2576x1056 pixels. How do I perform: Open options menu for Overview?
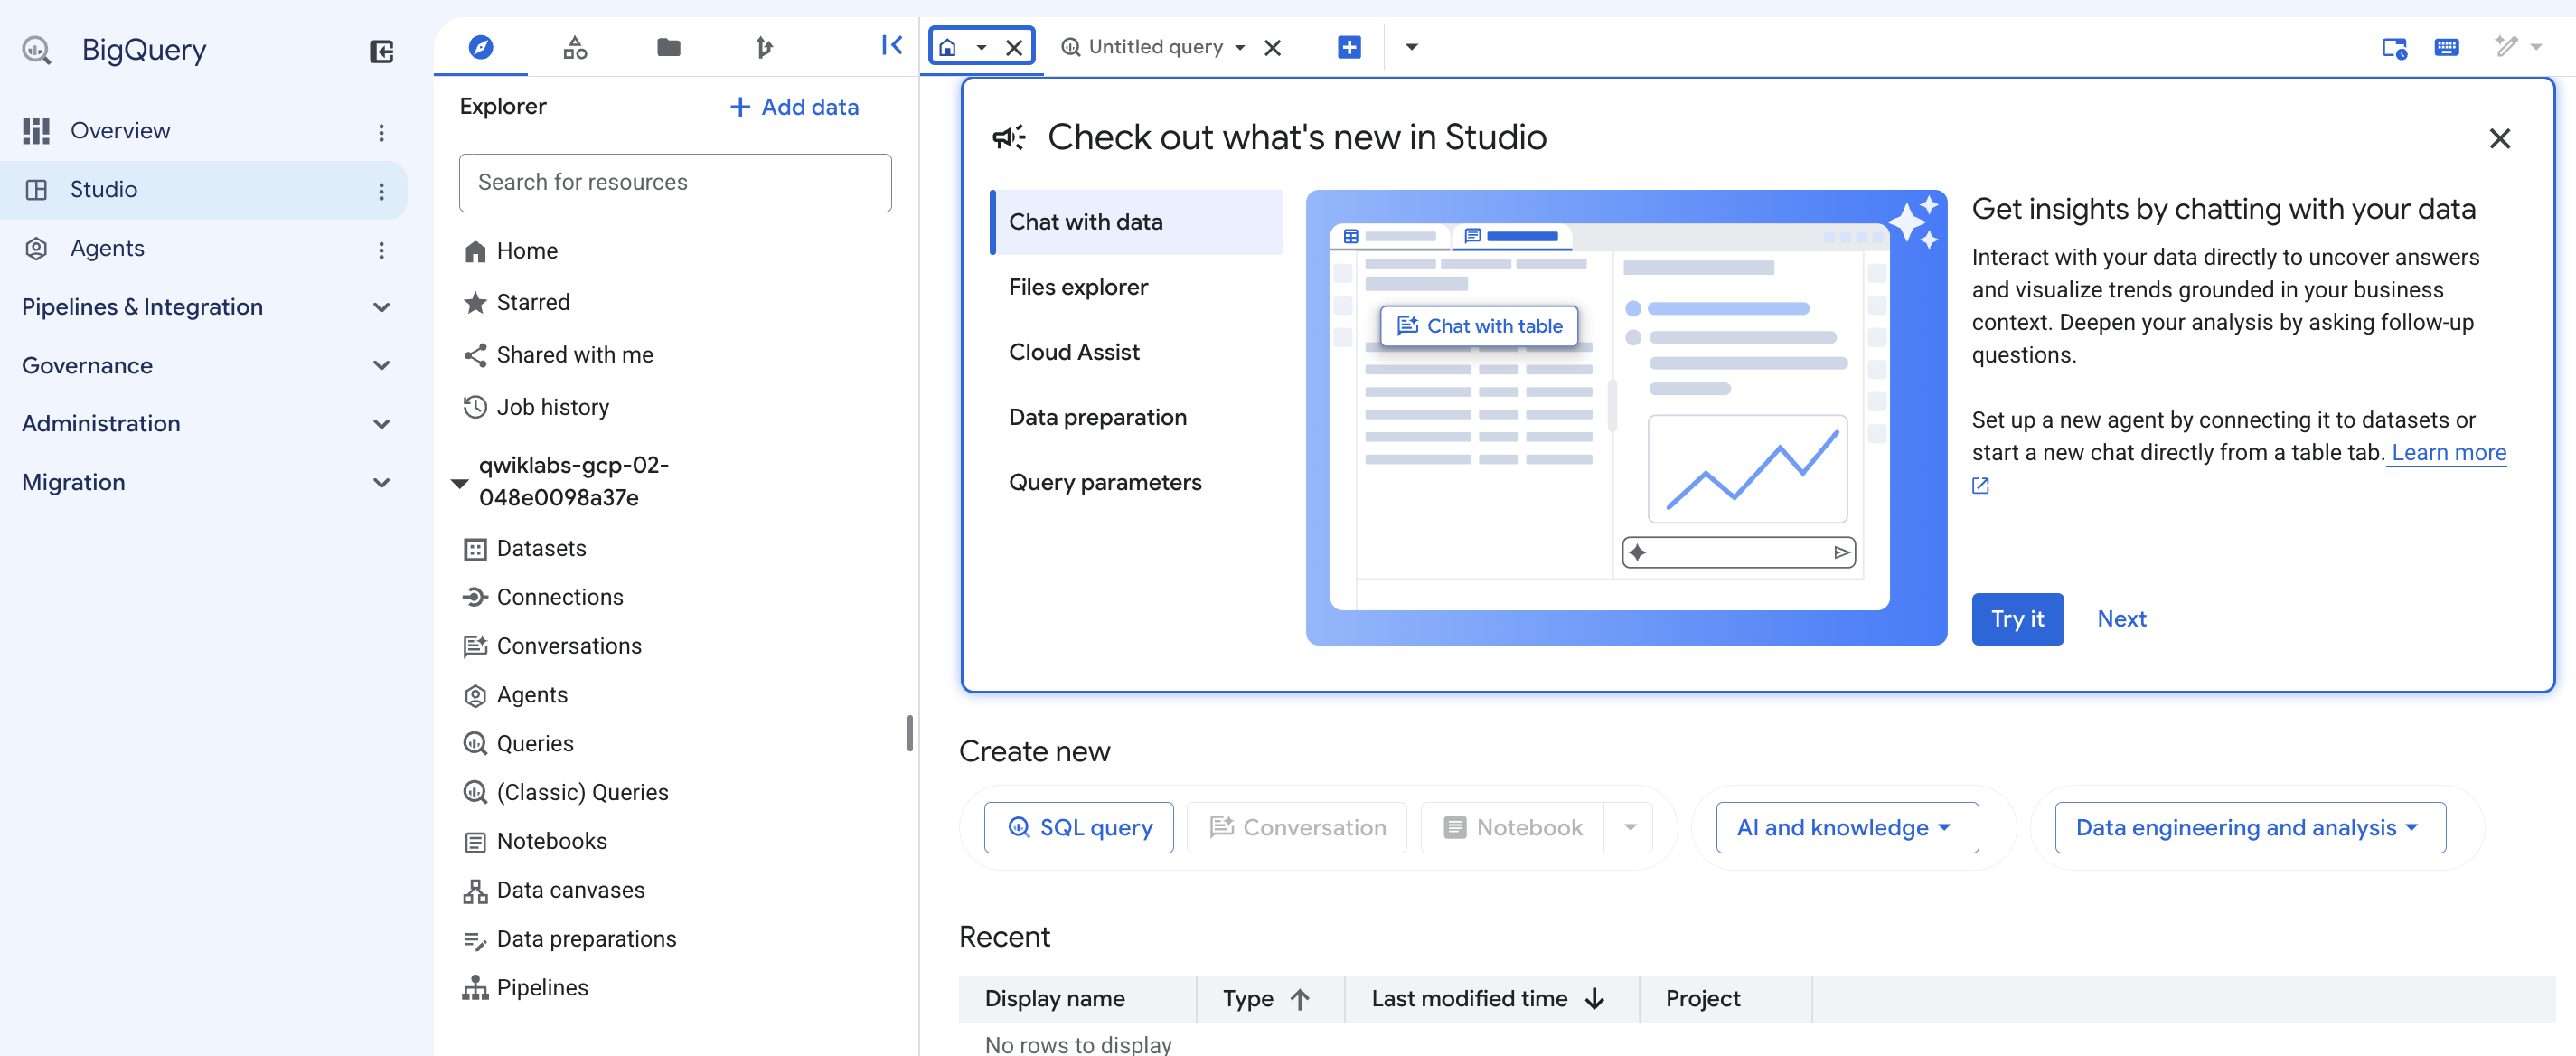[x=381, y=132]
